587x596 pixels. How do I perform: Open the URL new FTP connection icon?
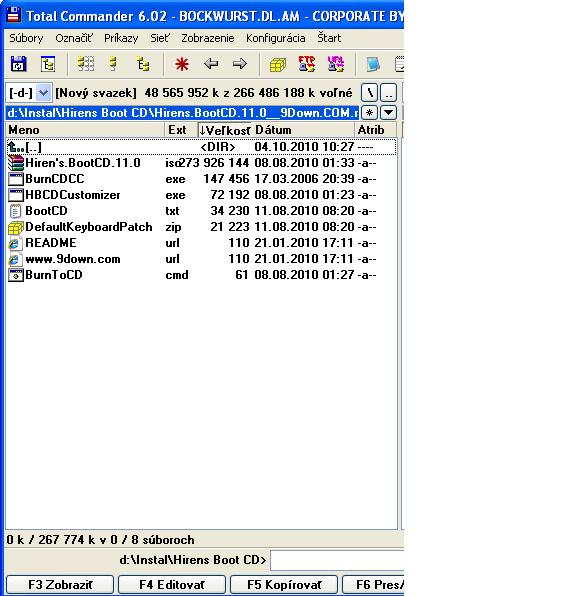point(336,64)
